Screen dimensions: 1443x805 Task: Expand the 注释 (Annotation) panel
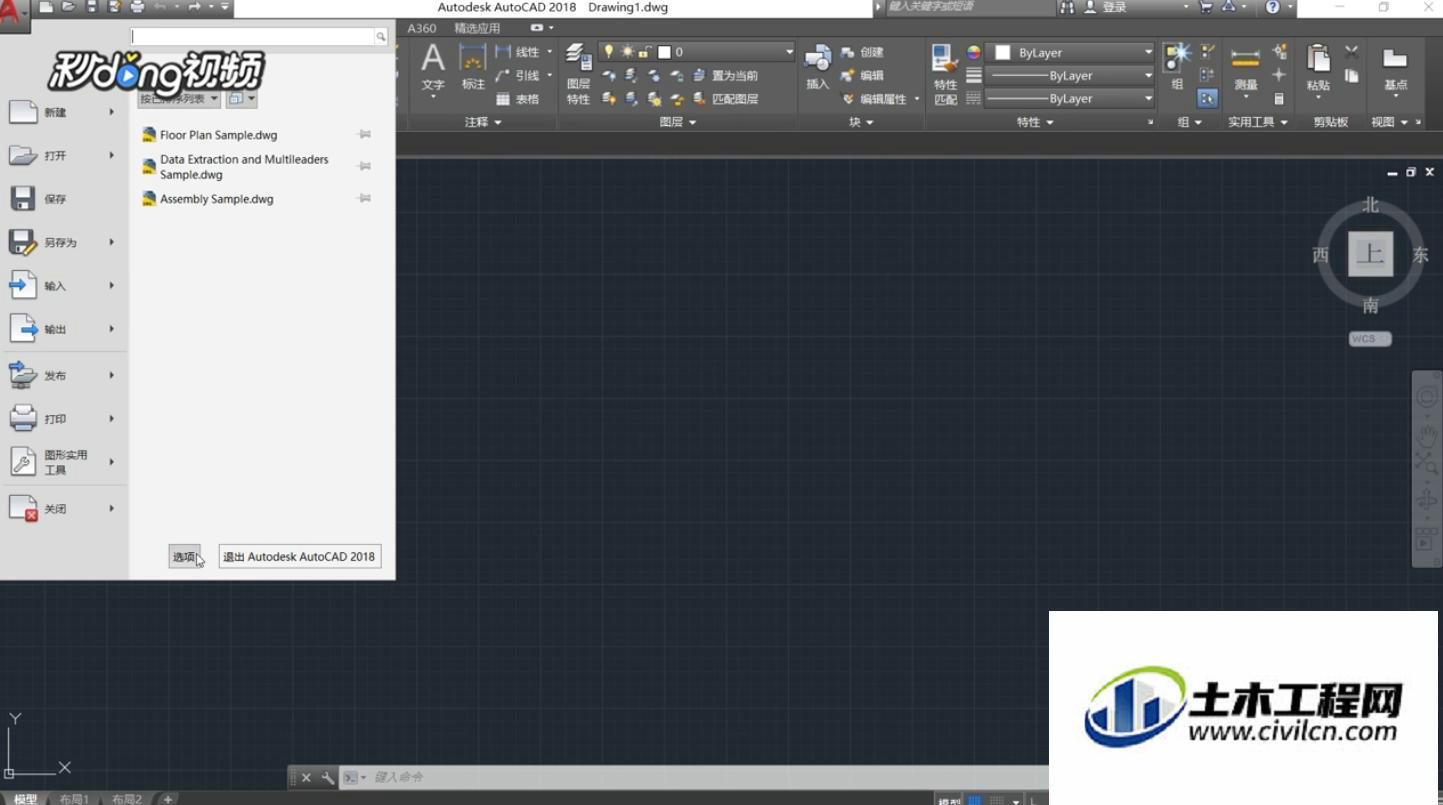[x=483, y=122]
